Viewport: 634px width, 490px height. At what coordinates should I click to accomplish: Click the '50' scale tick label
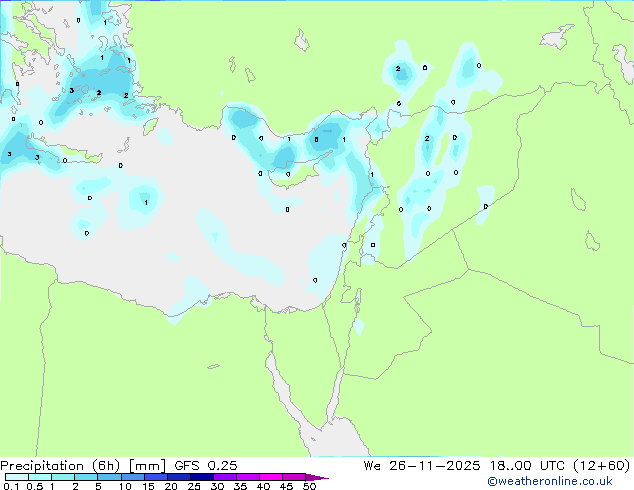pos(309,486)
